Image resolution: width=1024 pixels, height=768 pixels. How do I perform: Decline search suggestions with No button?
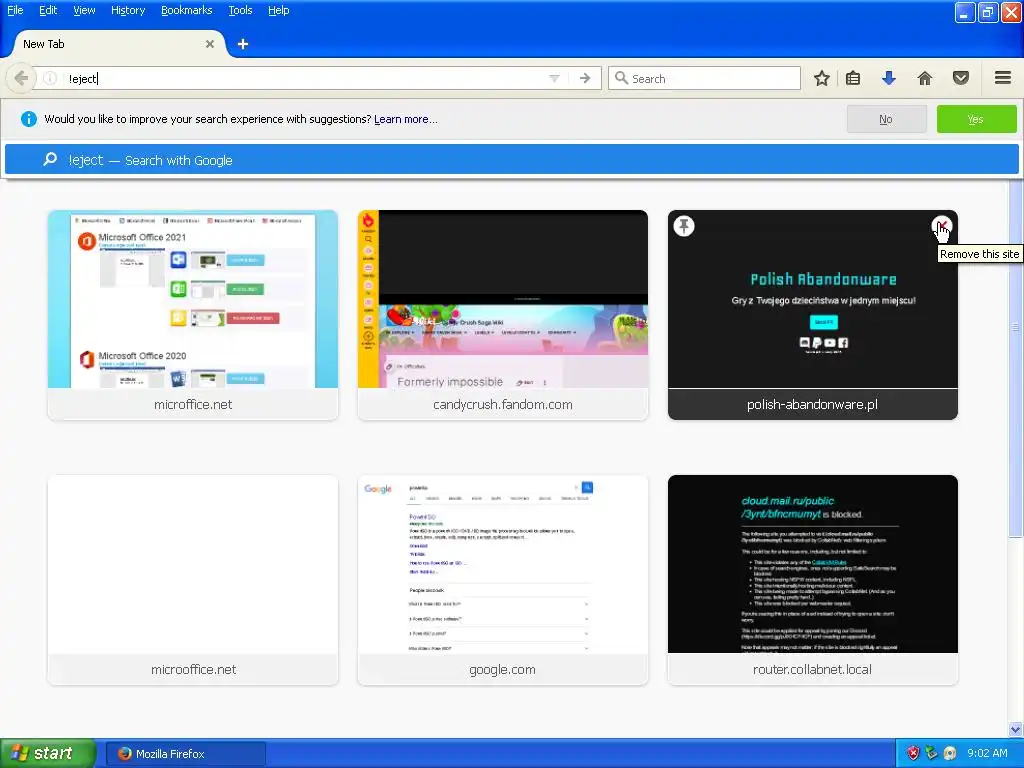click(886, 119)
